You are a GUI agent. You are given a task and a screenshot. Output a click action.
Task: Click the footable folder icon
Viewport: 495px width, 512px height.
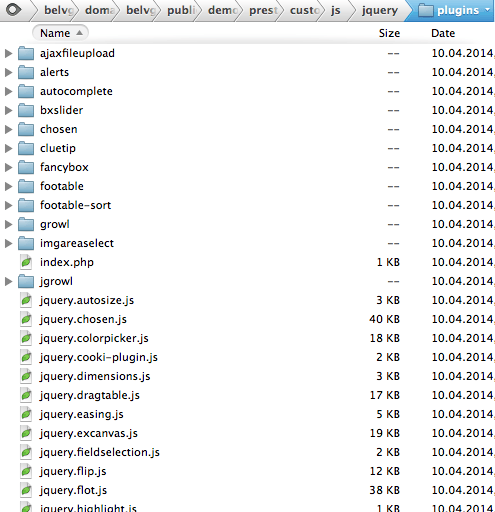pos(26,186)
